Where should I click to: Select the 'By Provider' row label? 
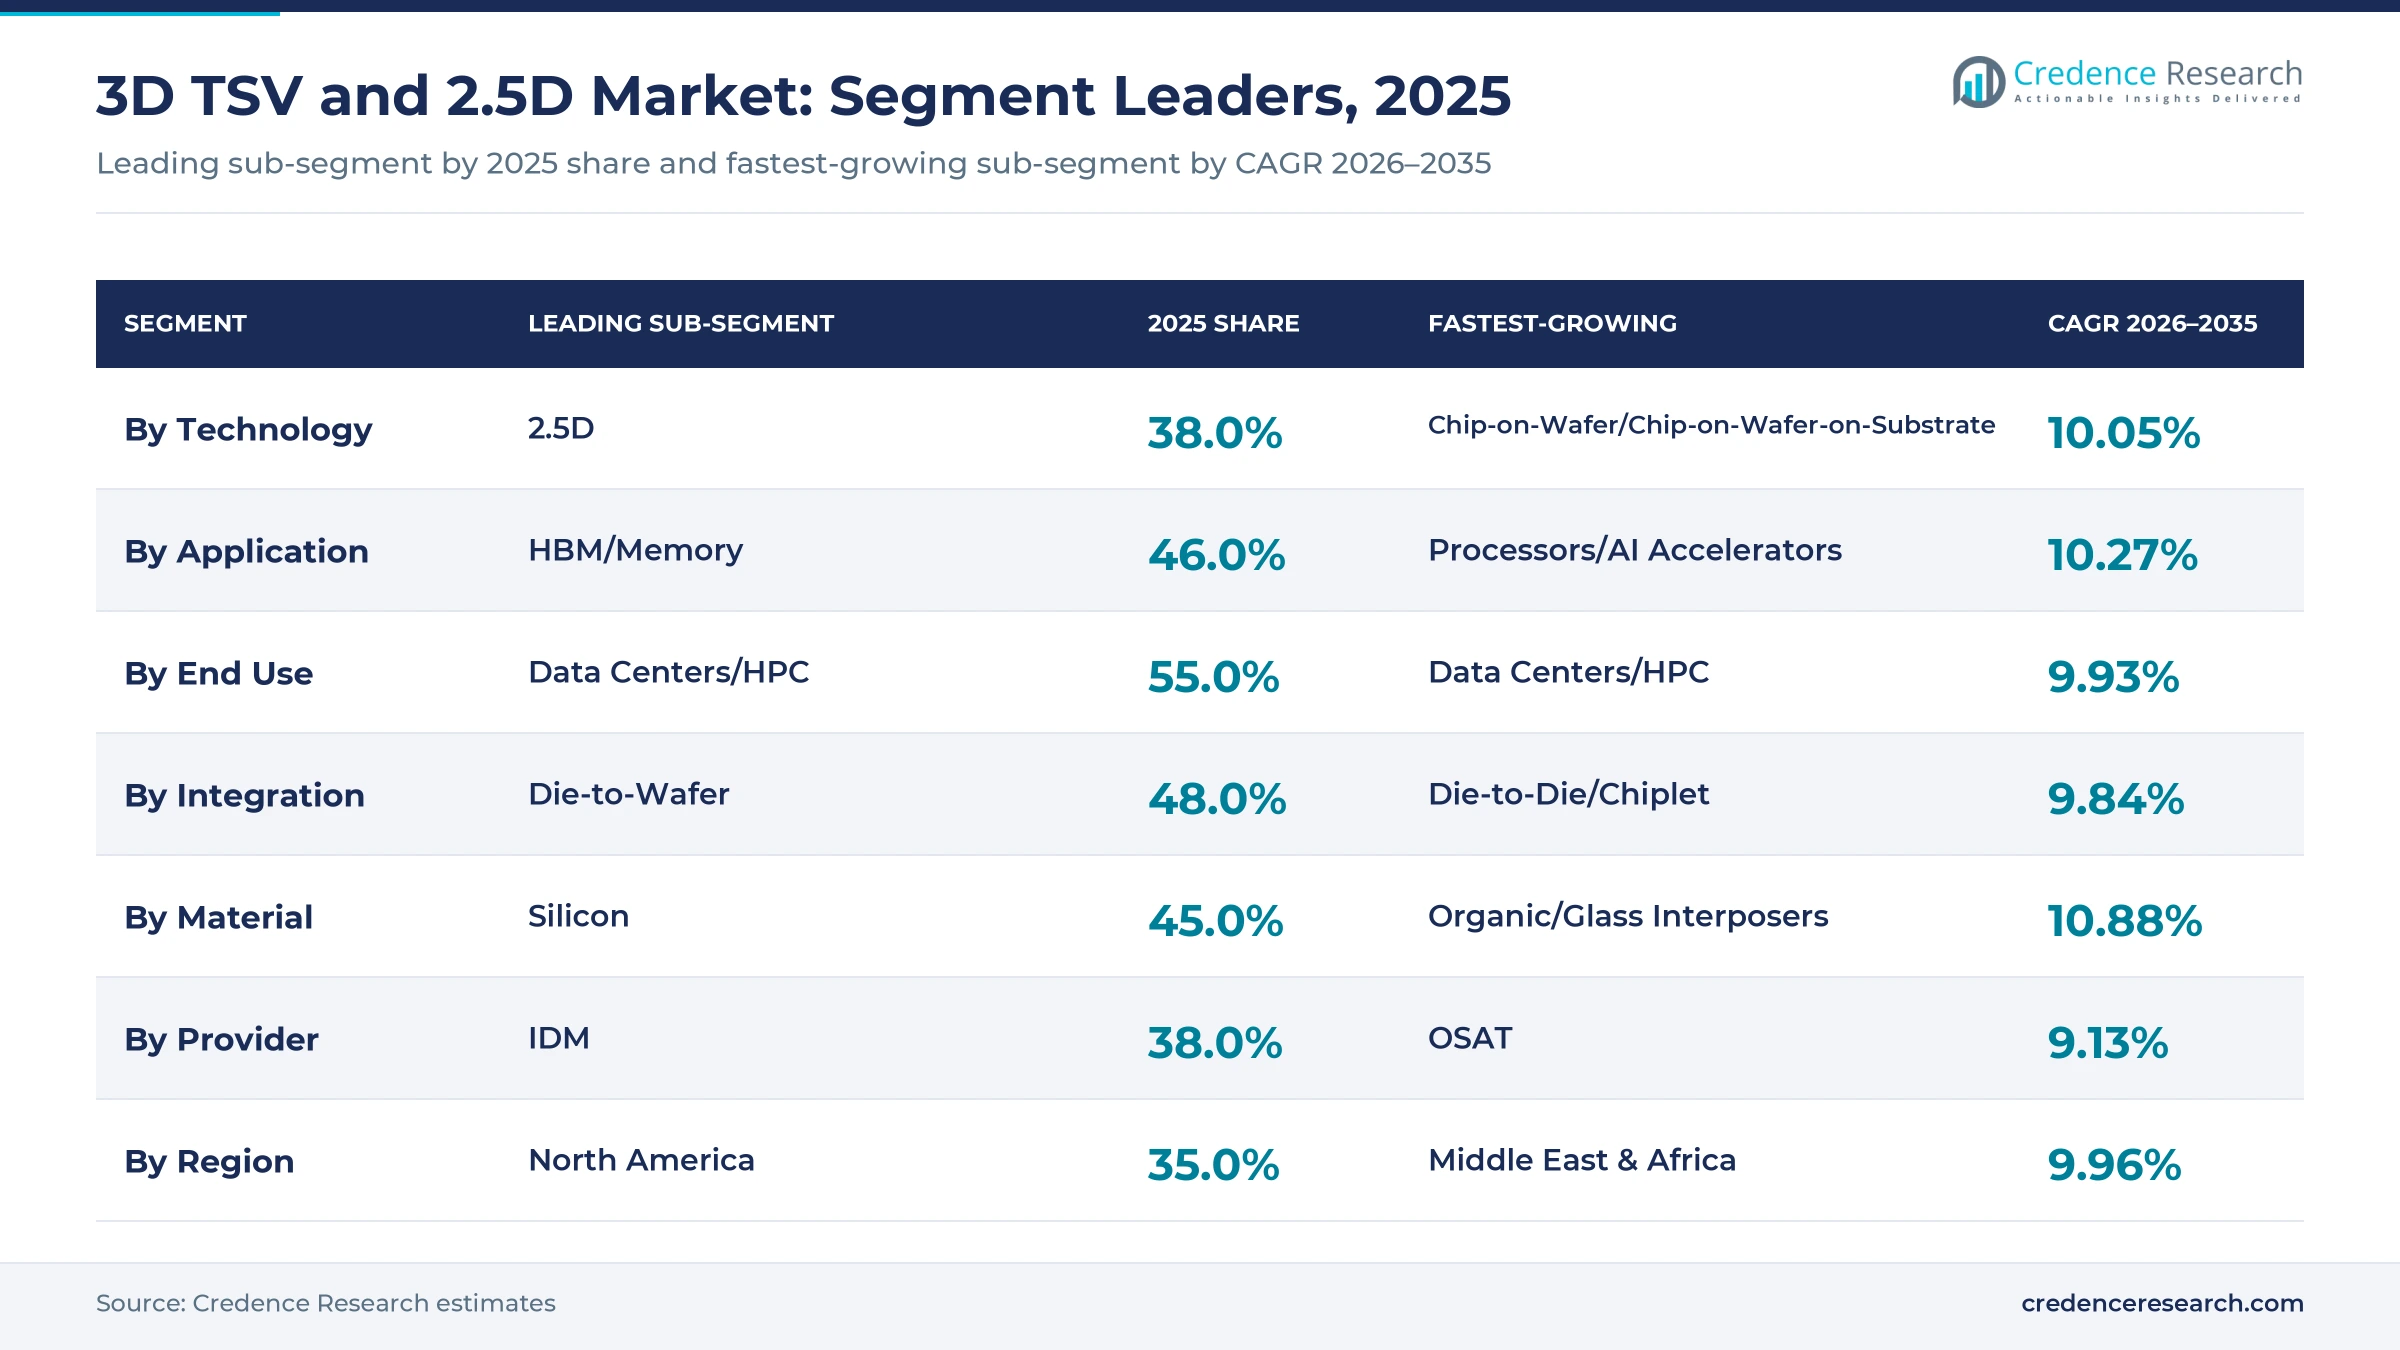[221, 1040]
